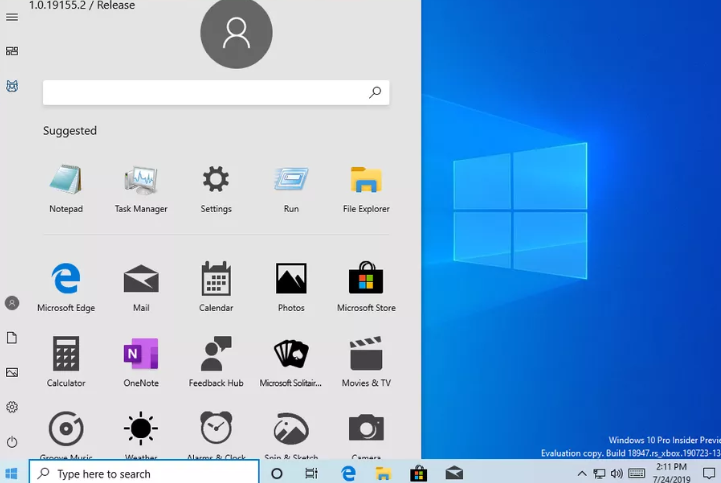The width and height of the screenshot is (721, 483).
Task: Open OneNote app
Action: tap(141, 362)
